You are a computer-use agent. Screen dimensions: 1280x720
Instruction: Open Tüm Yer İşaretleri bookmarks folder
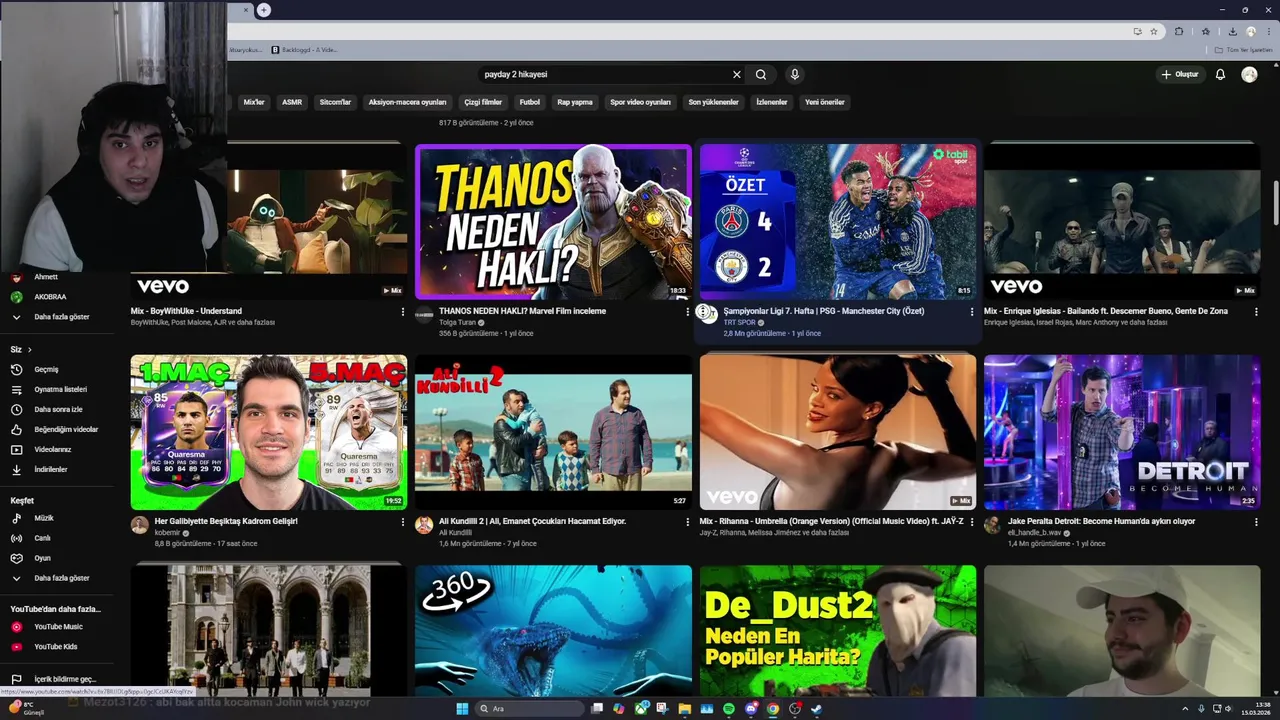[1244, 50]
